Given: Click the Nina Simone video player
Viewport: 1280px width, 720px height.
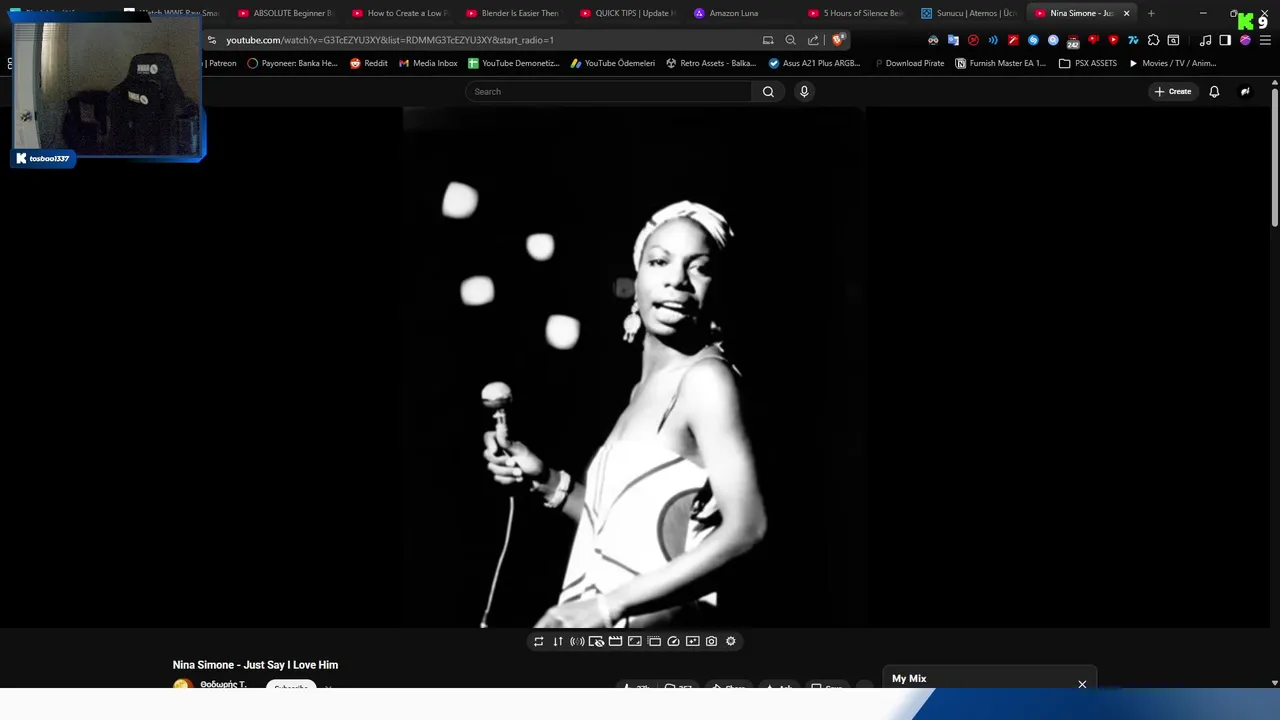Looking at the screenshot, I should tap(636, 367).
